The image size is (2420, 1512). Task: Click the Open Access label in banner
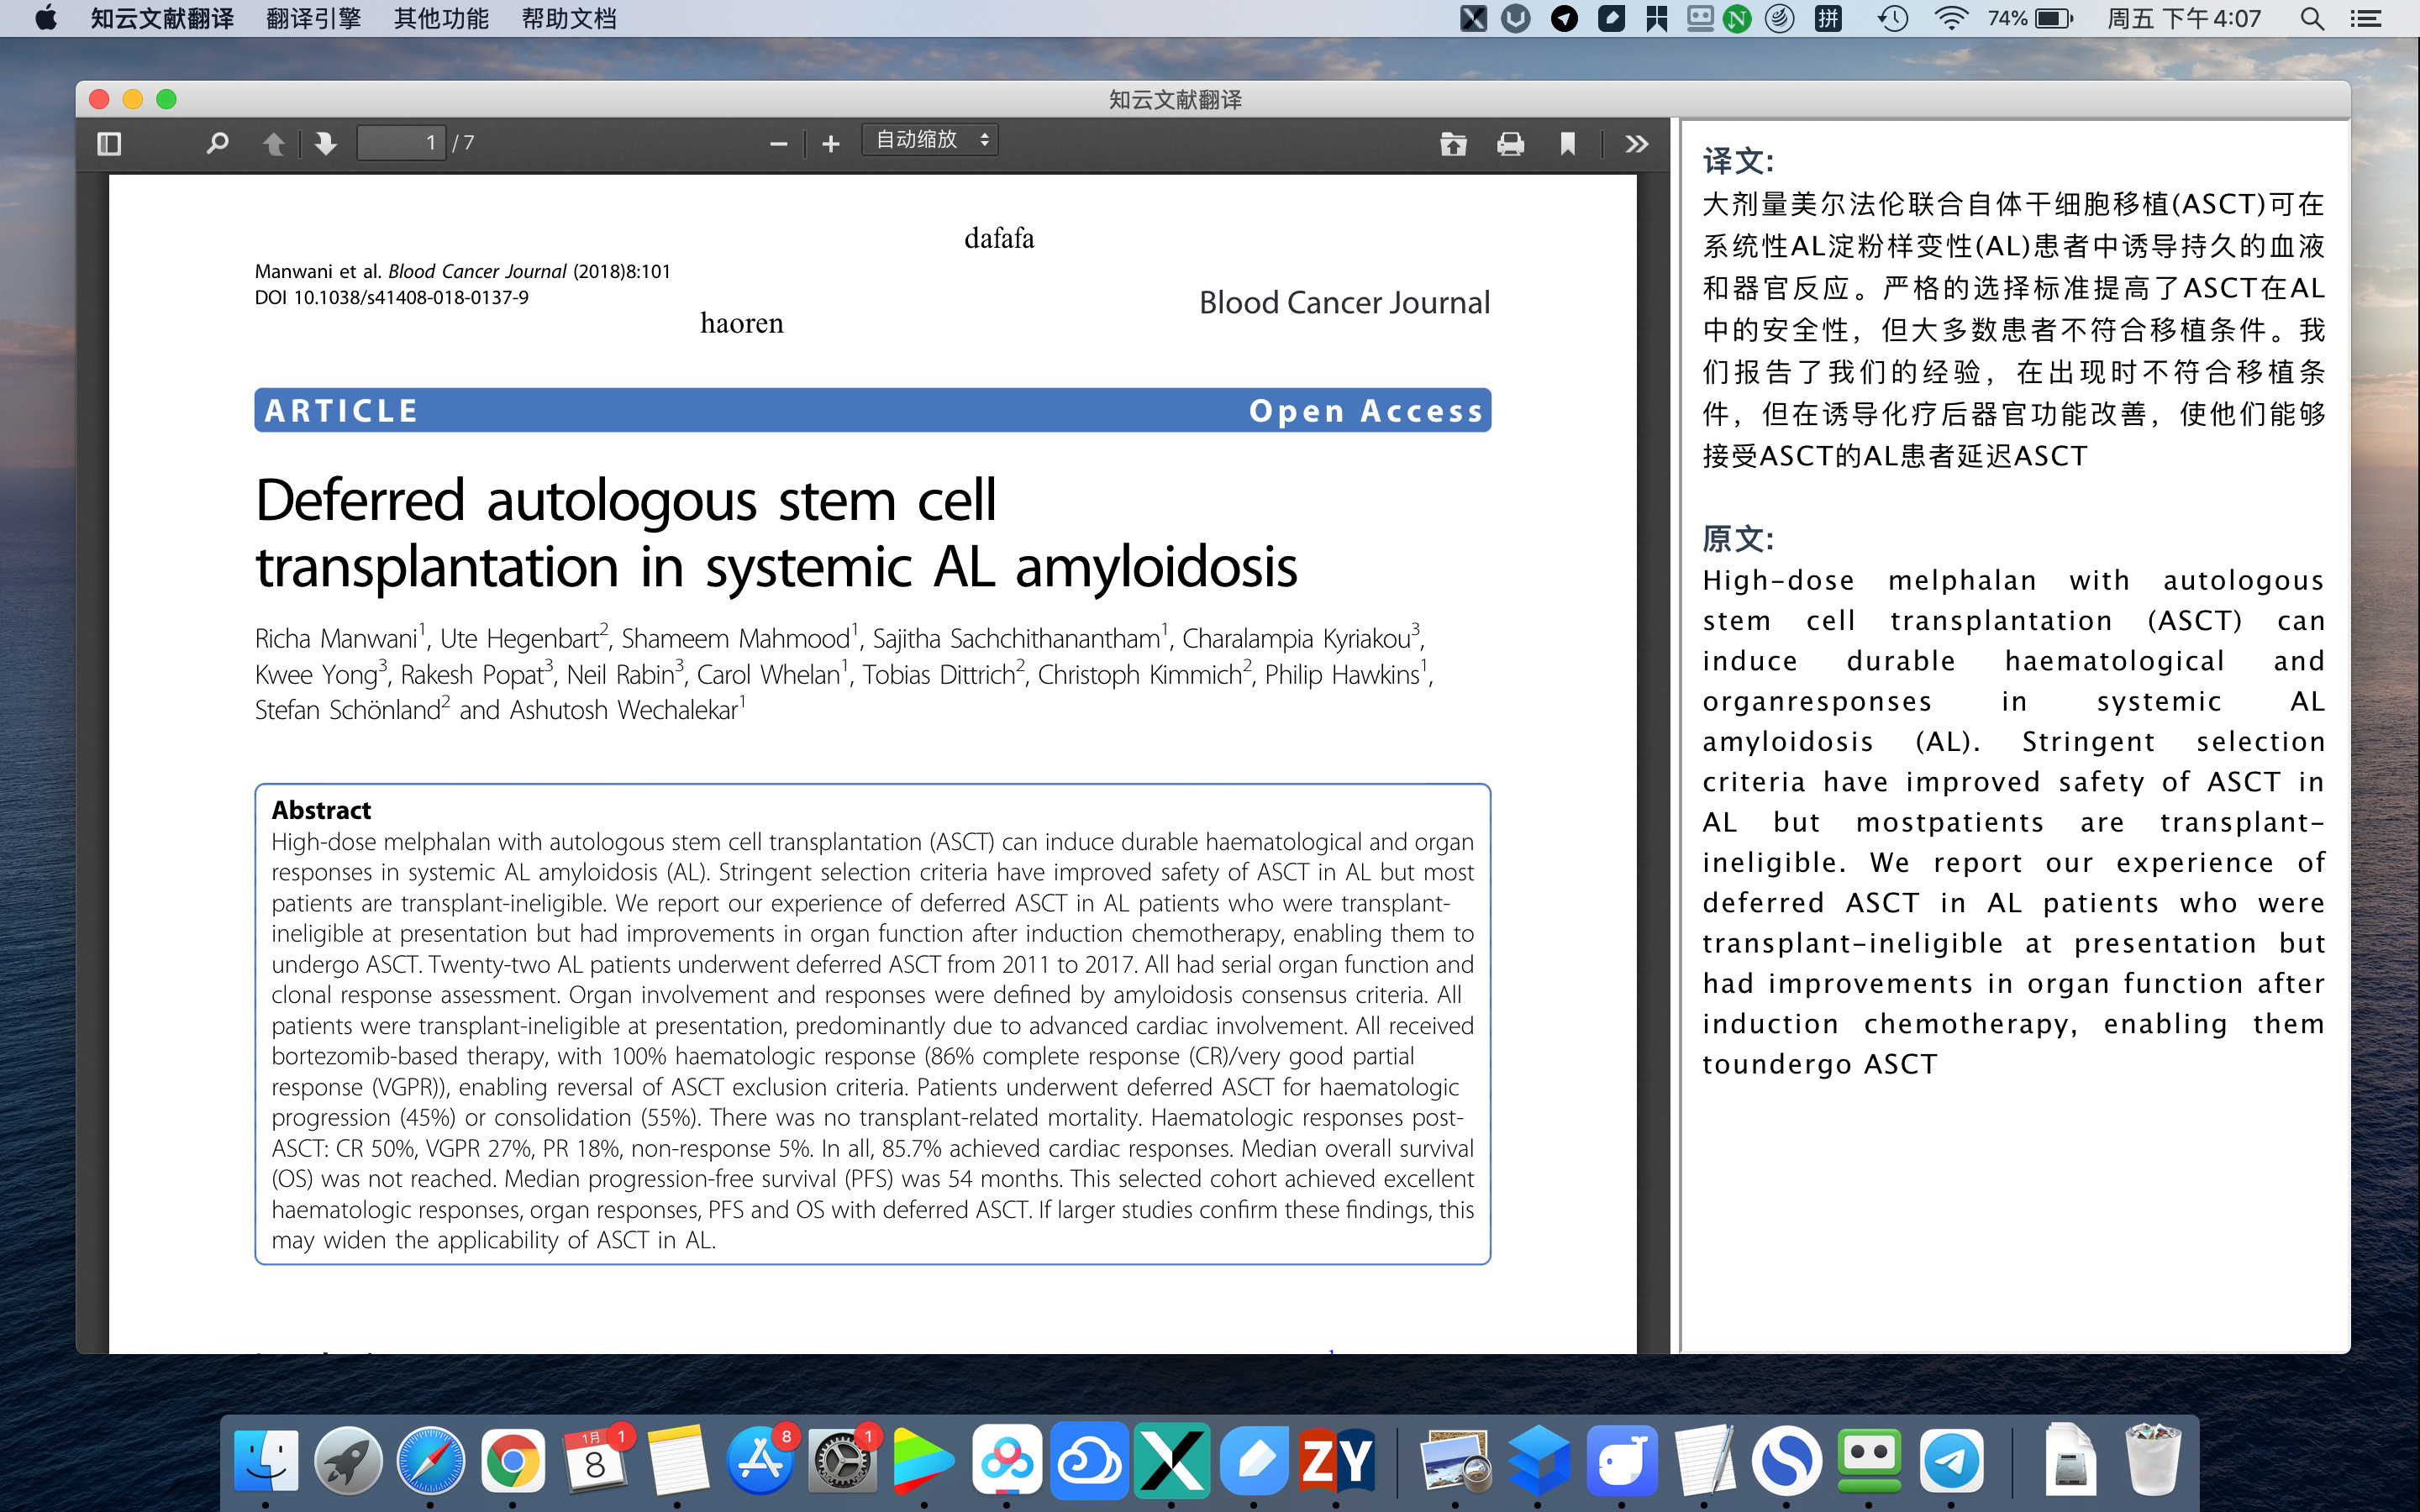tap(1365, 411)
